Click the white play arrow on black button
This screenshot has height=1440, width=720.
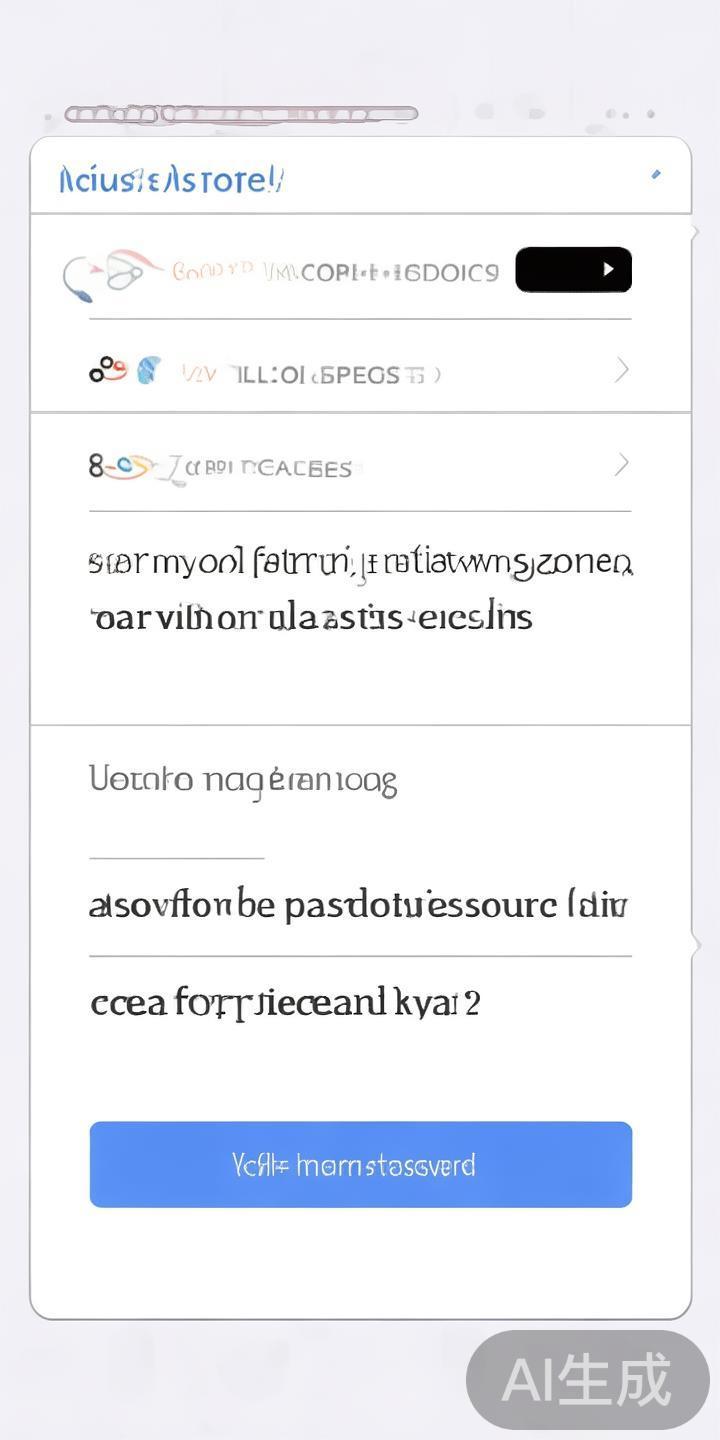[608, 269]
